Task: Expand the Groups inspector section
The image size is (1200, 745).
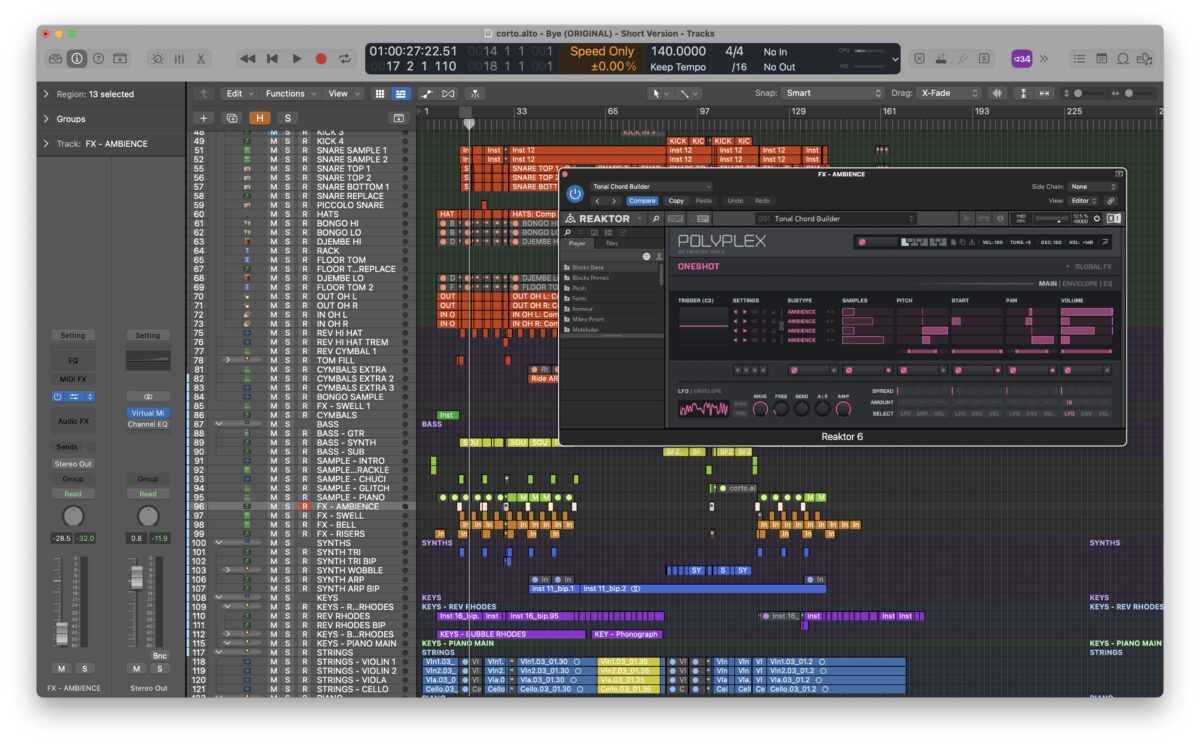Action: (x=46, y=118)
